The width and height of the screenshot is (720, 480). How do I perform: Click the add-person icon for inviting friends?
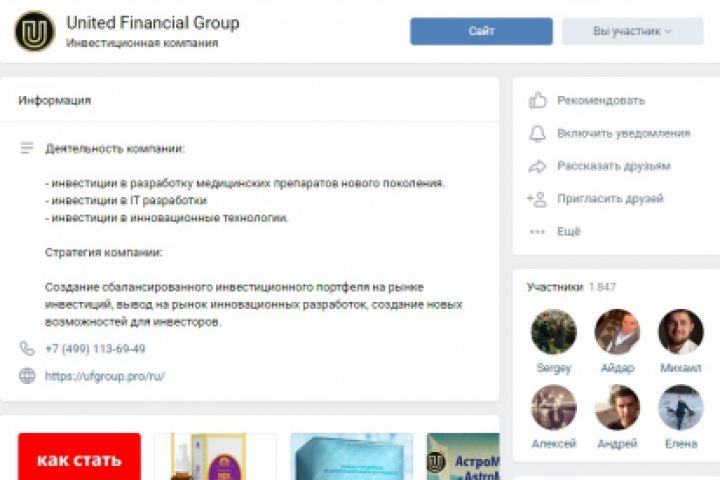pyautogui.click(x=537, y=199)
